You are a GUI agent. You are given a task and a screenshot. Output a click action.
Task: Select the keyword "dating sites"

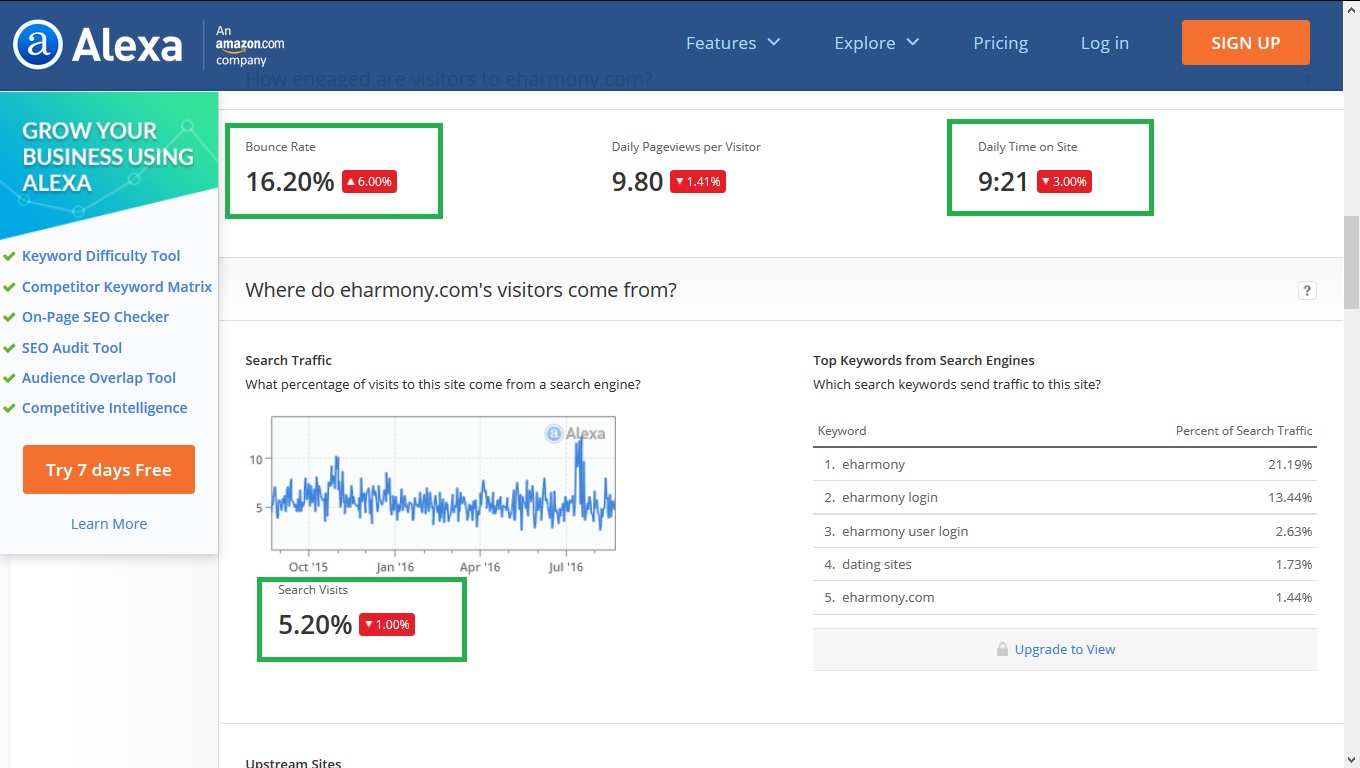(877, 564)
